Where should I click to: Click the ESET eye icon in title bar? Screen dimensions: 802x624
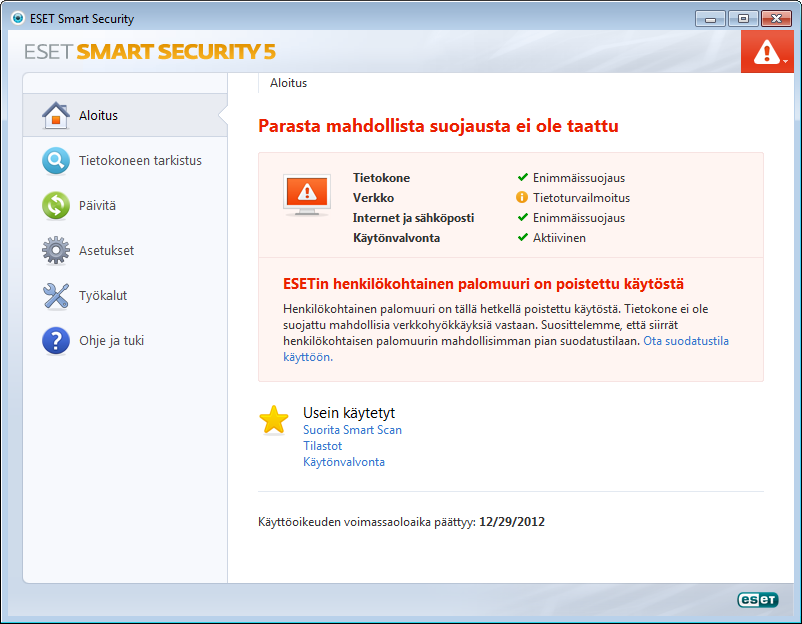pos(18,18)
